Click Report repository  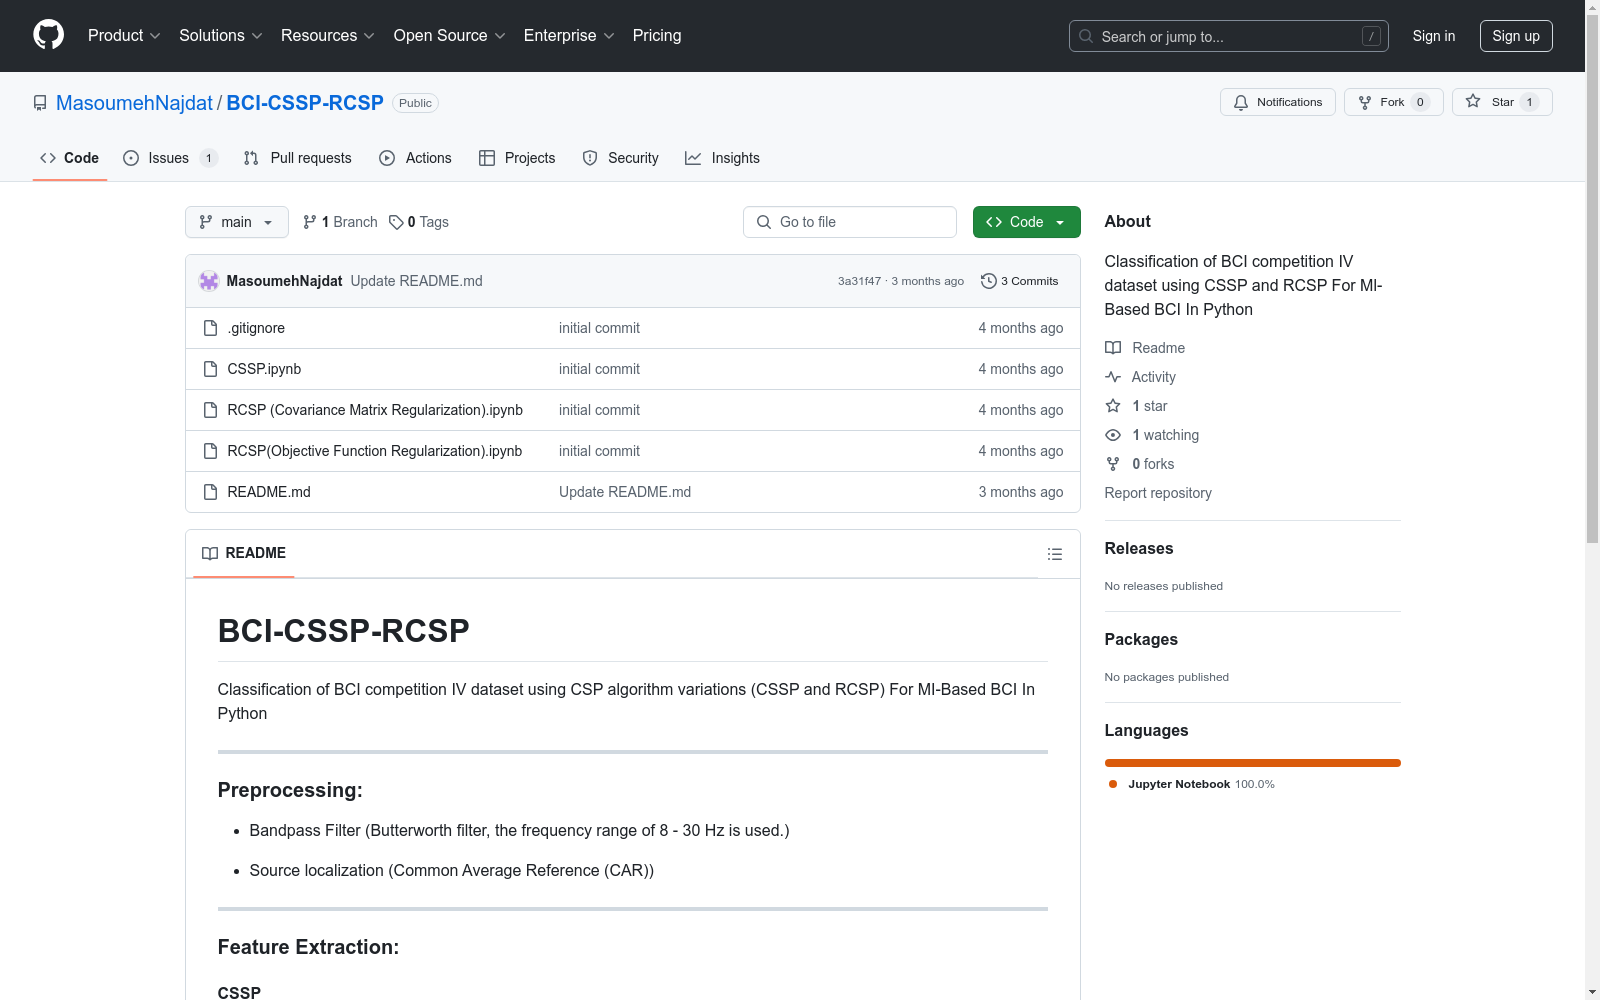[x=1158, y=493]
